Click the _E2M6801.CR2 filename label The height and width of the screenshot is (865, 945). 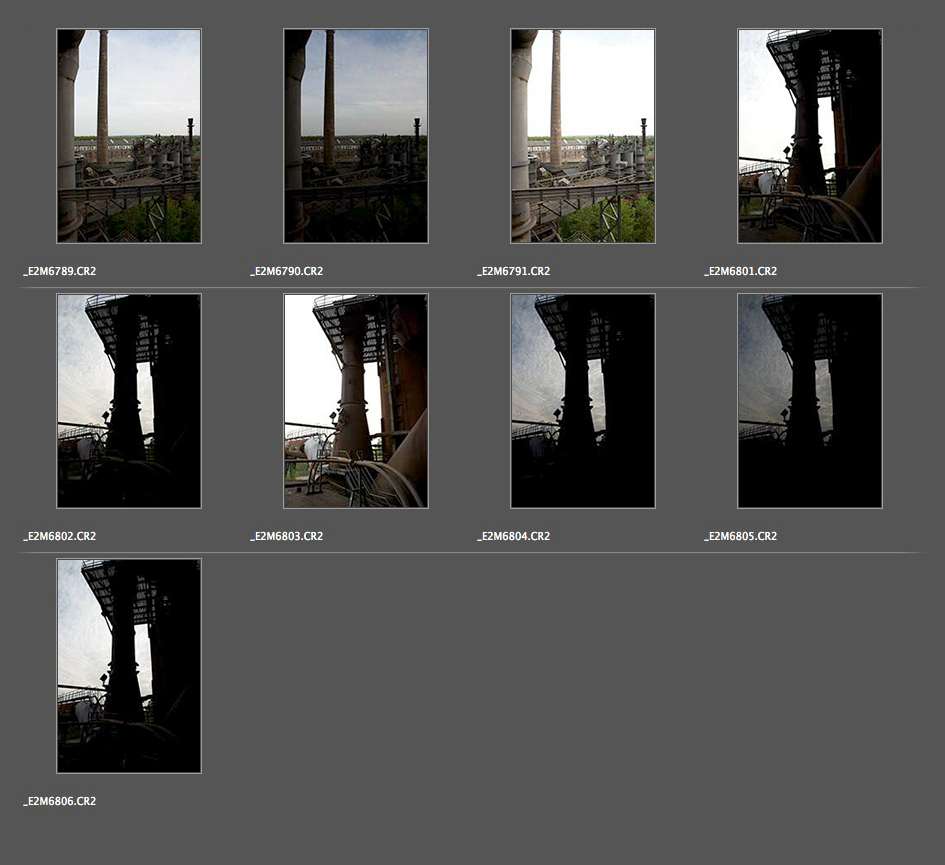tap(741, 272)
